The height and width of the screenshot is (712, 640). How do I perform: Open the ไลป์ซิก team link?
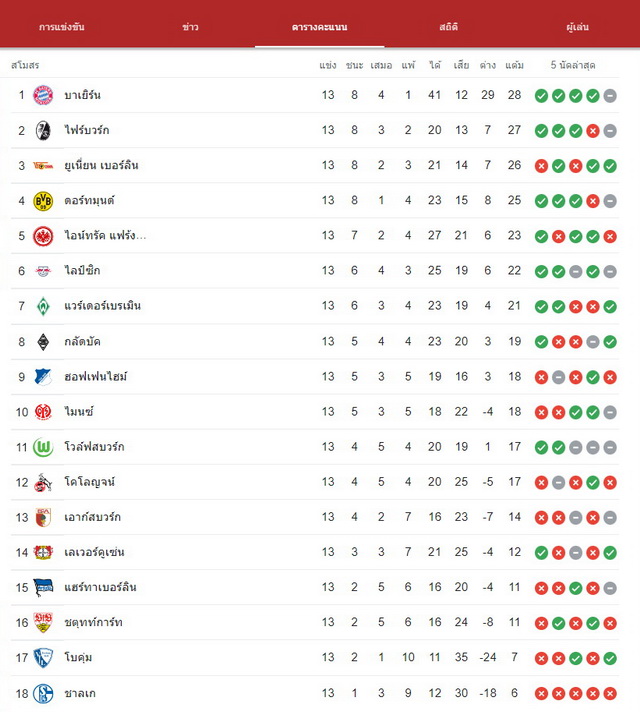tap(82, 271)
